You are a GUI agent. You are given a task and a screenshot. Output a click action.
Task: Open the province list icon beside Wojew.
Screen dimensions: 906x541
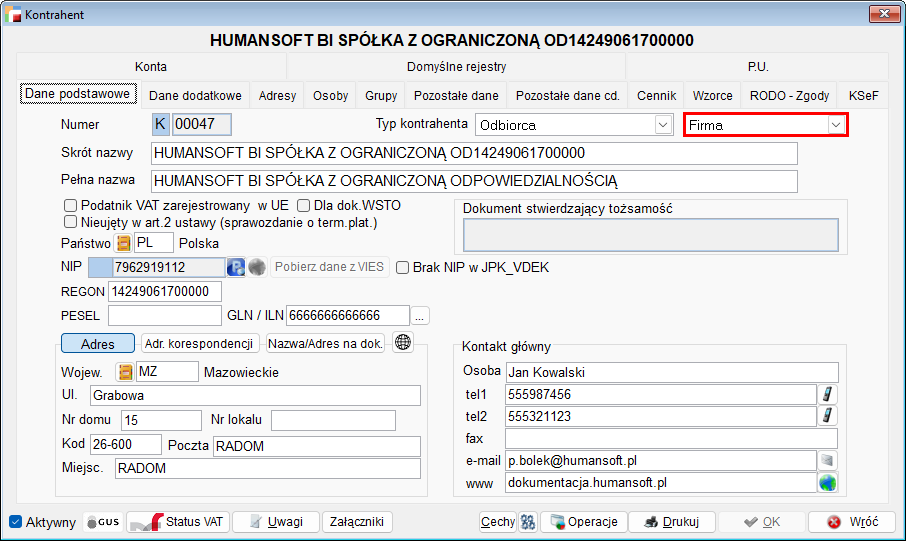click(124, 372)
